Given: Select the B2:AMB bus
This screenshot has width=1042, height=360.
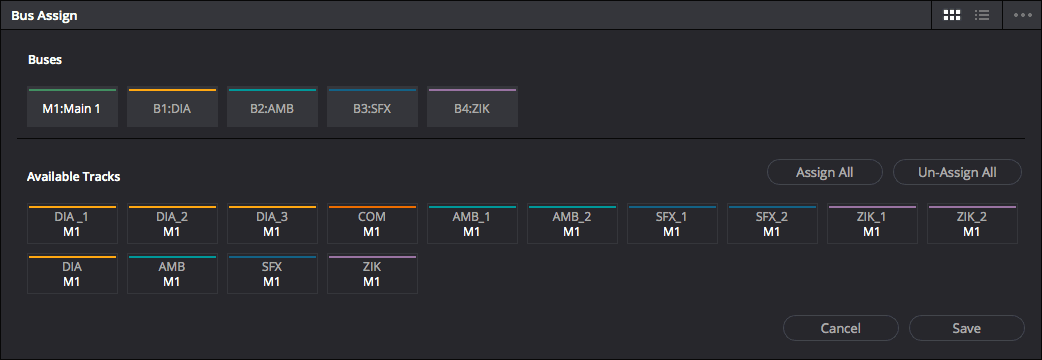Looking at the screenshot, I should 272,107.
